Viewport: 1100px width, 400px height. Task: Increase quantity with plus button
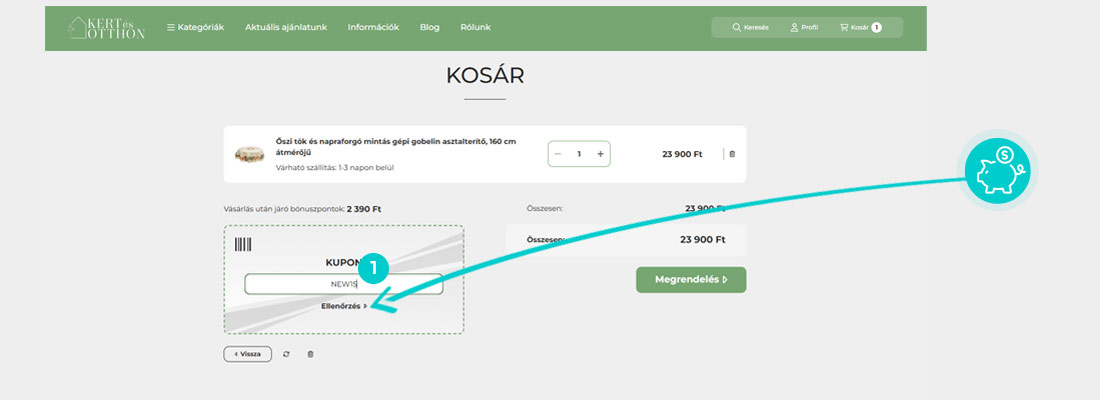coord(600,154)
